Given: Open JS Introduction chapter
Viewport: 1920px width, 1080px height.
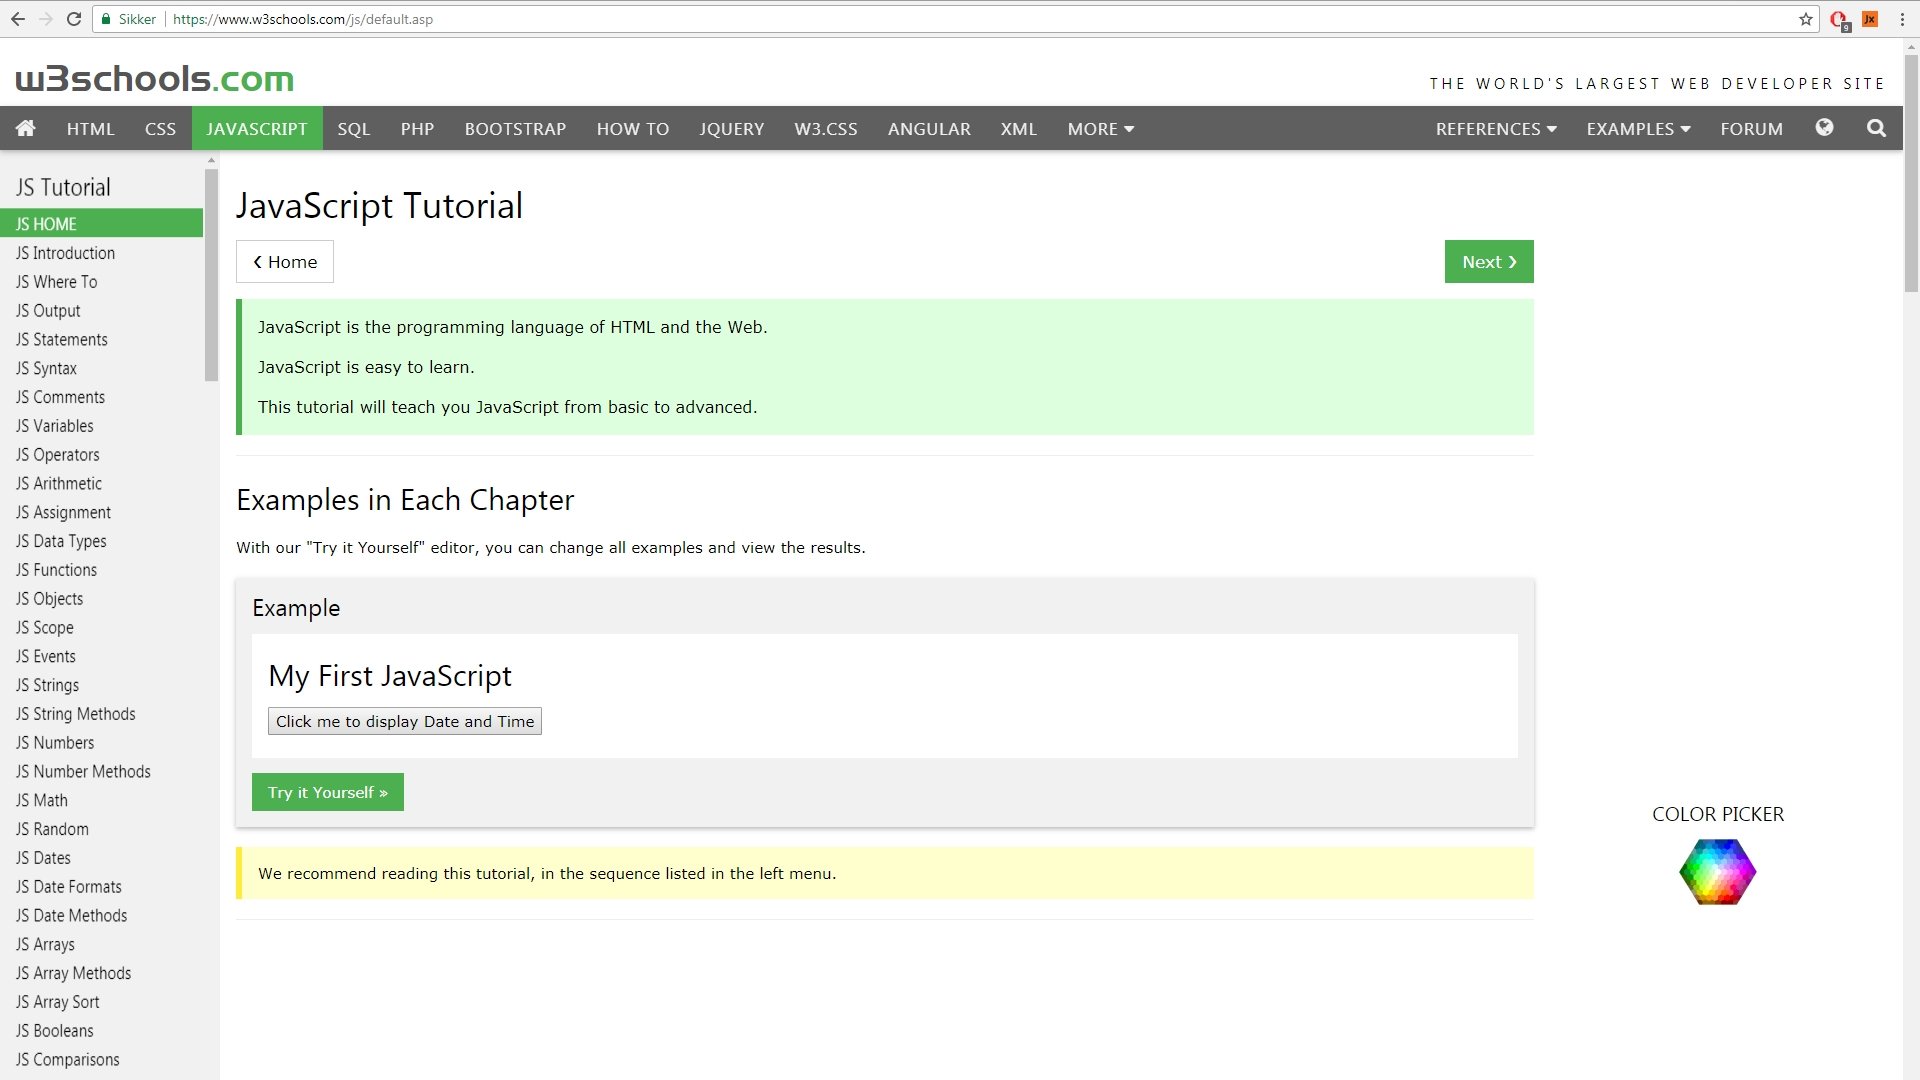Looking at the screenshot, I should coord(101,253).
